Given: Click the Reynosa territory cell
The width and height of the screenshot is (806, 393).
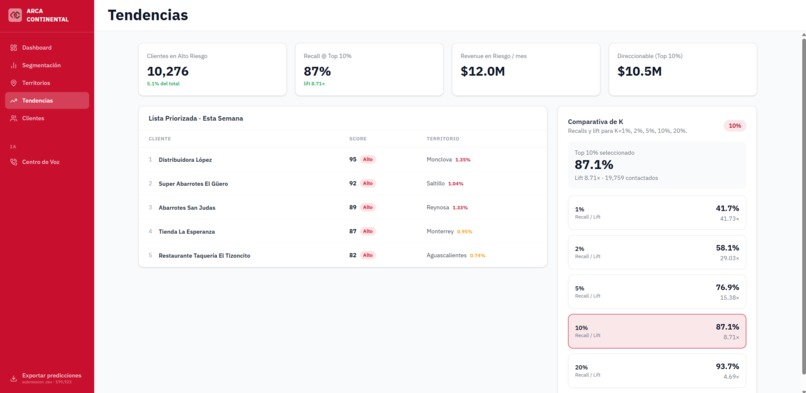Looking at the screenshot, I should click(447, 208).
